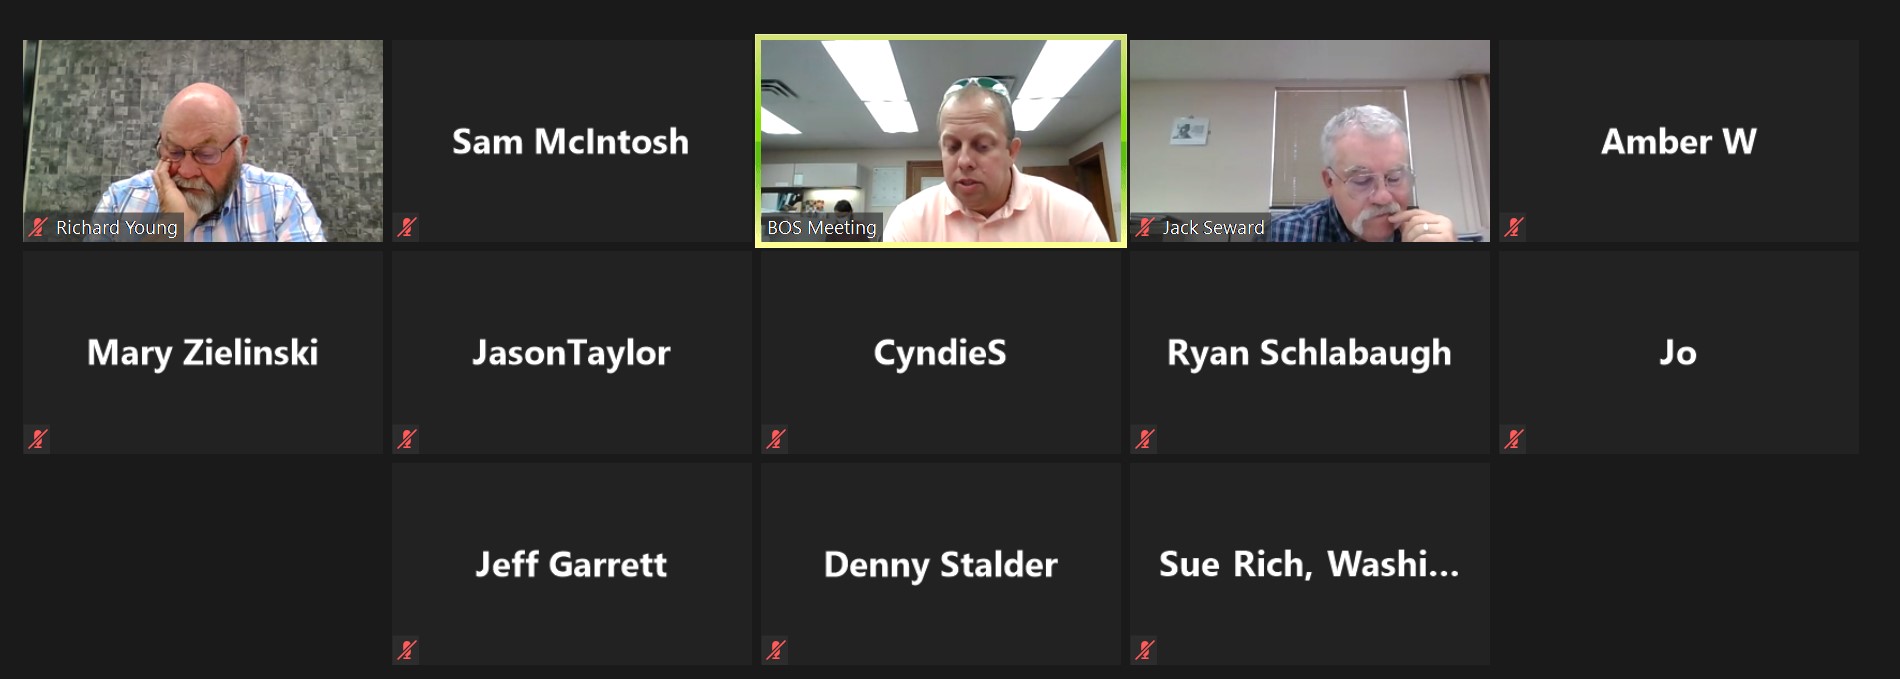
Task: Select Richard Young's video thumbnail
Action: click(203, 141)
